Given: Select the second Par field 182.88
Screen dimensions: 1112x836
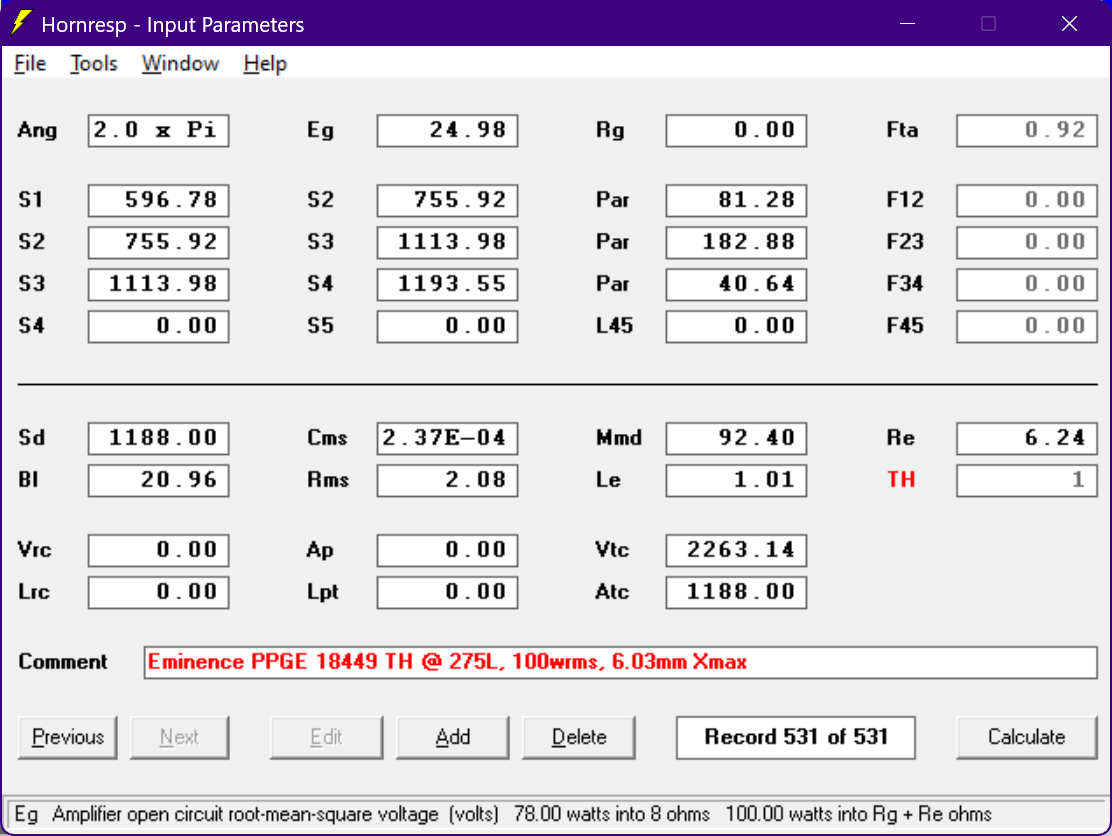Looking at the screenshot, I should pos(736,243).
